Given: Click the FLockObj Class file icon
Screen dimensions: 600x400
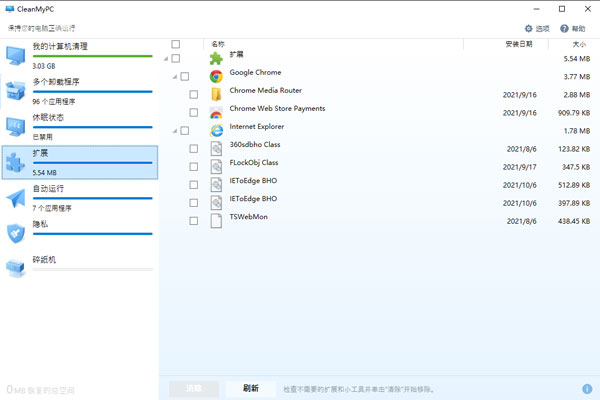Looking at the screenshot, I should click(216, 167).
